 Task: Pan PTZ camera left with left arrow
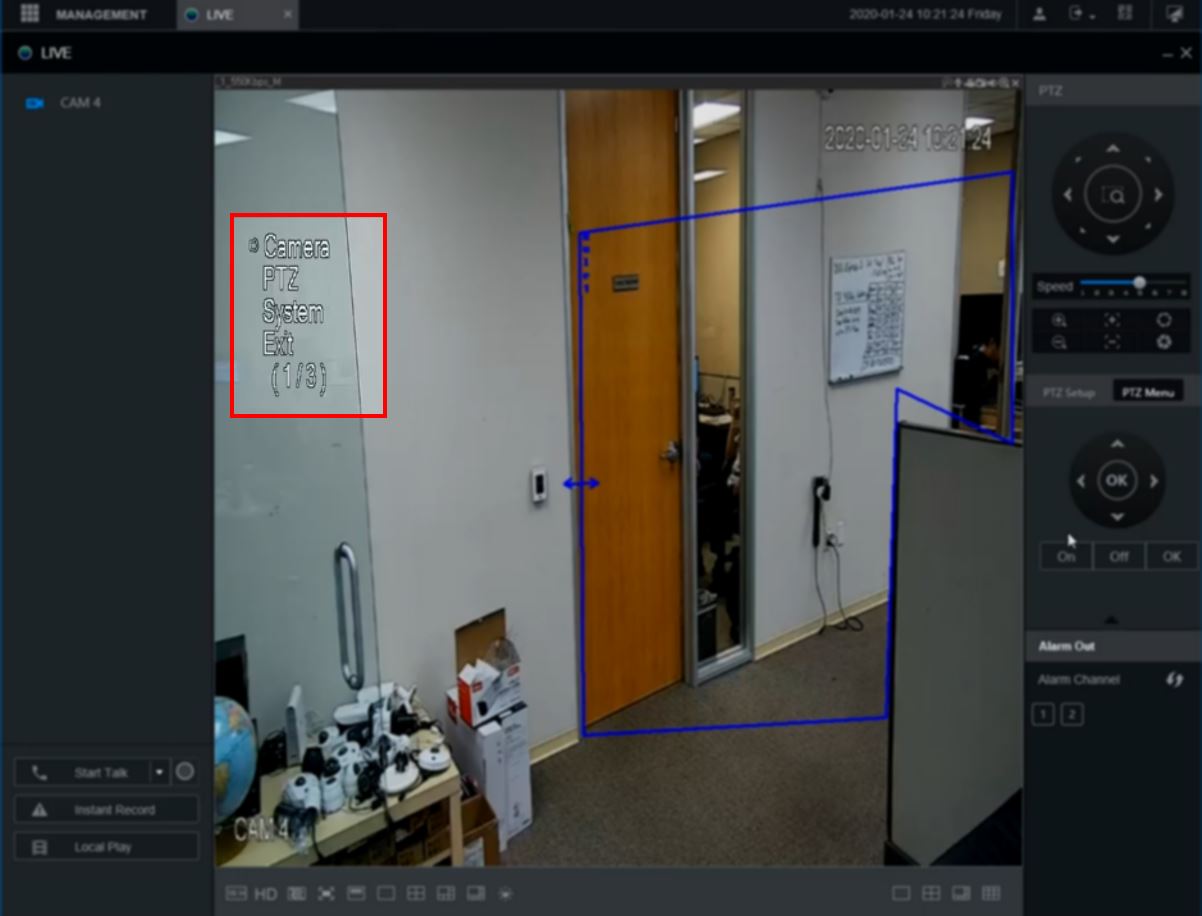pos(1067,196)
